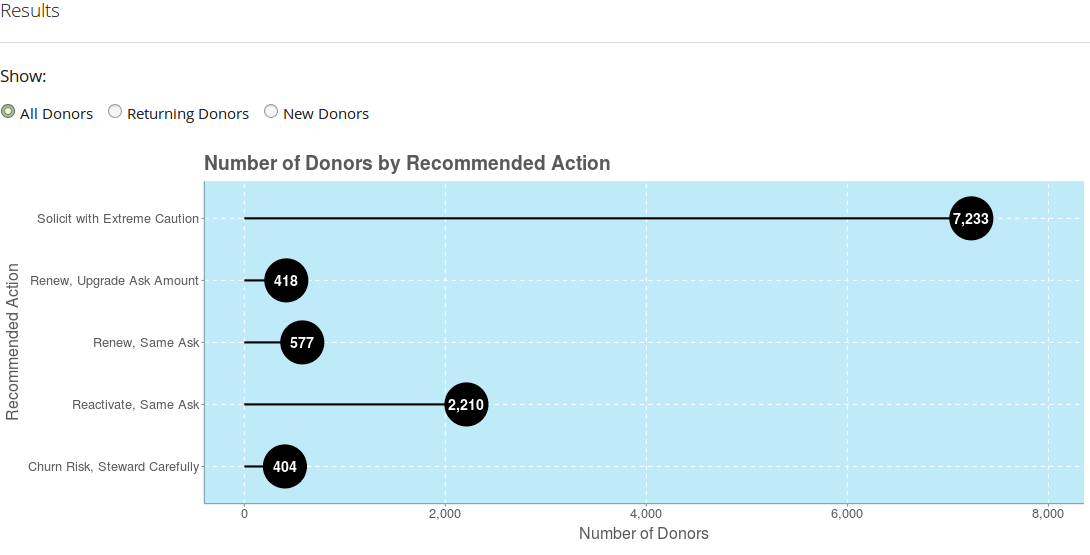The image size is (1090, 555).
Task: Select the Churn Risk, Steward Carefully label
Action: [113, 467]
